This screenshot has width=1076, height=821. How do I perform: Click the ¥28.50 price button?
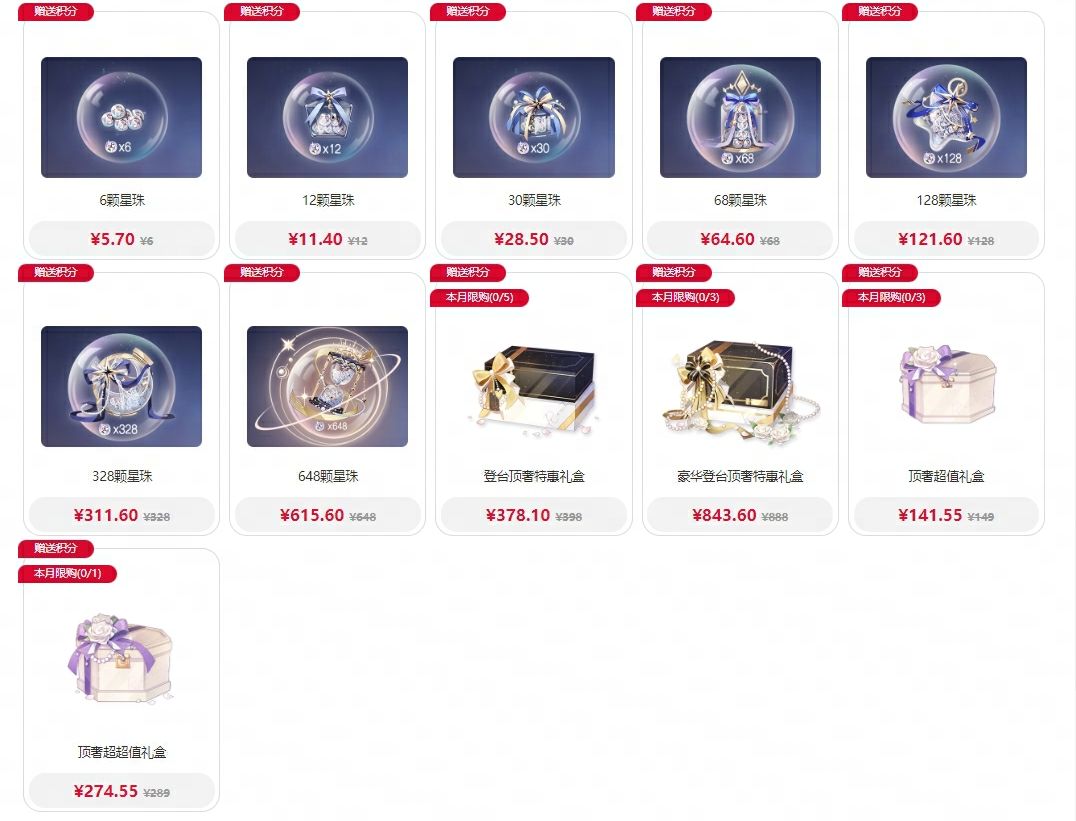coord(534,239)
